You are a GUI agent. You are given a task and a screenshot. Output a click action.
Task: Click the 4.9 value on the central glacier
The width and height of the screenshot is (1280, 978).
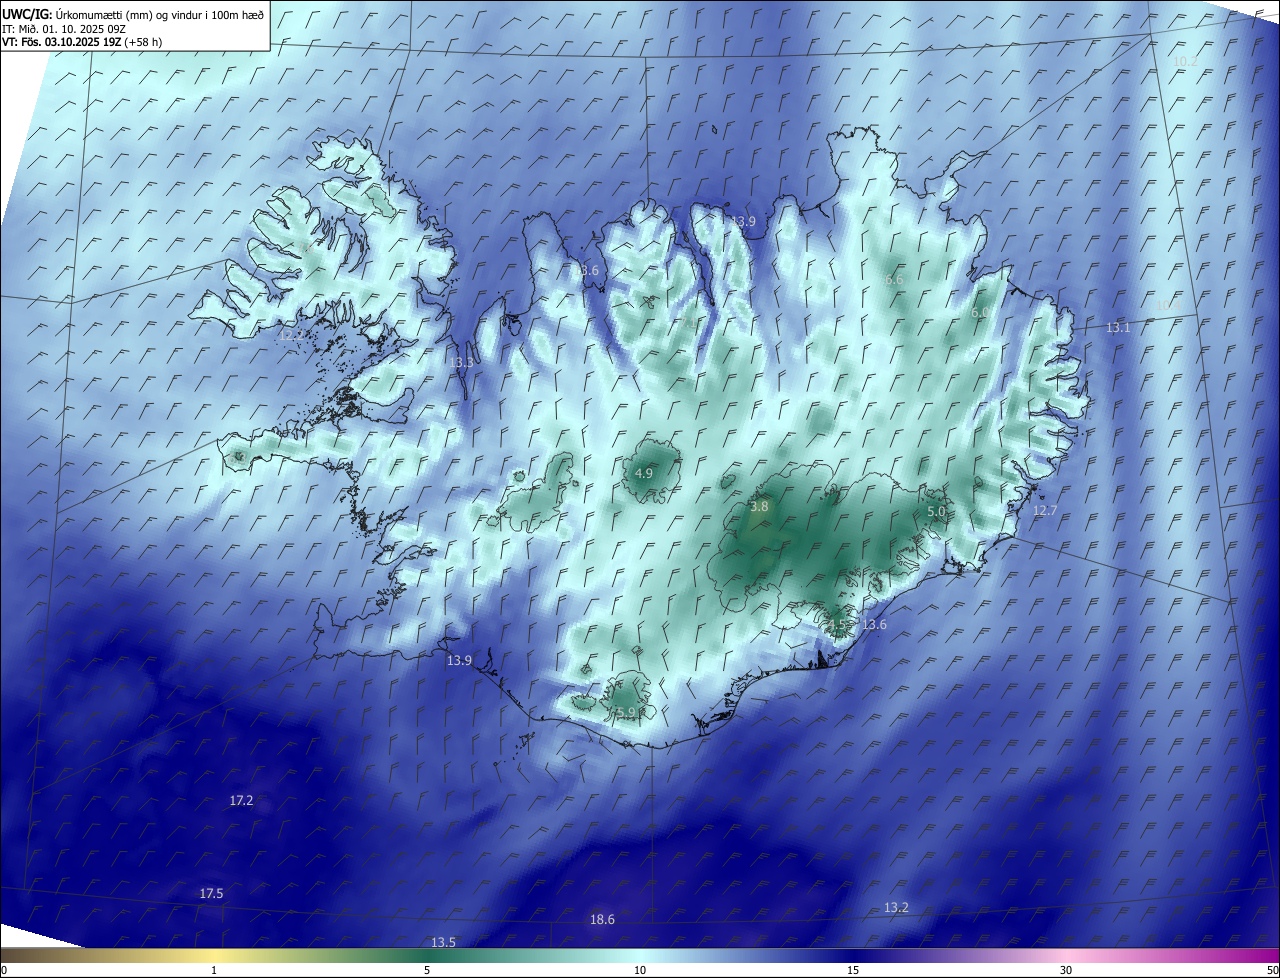(643, 474)
